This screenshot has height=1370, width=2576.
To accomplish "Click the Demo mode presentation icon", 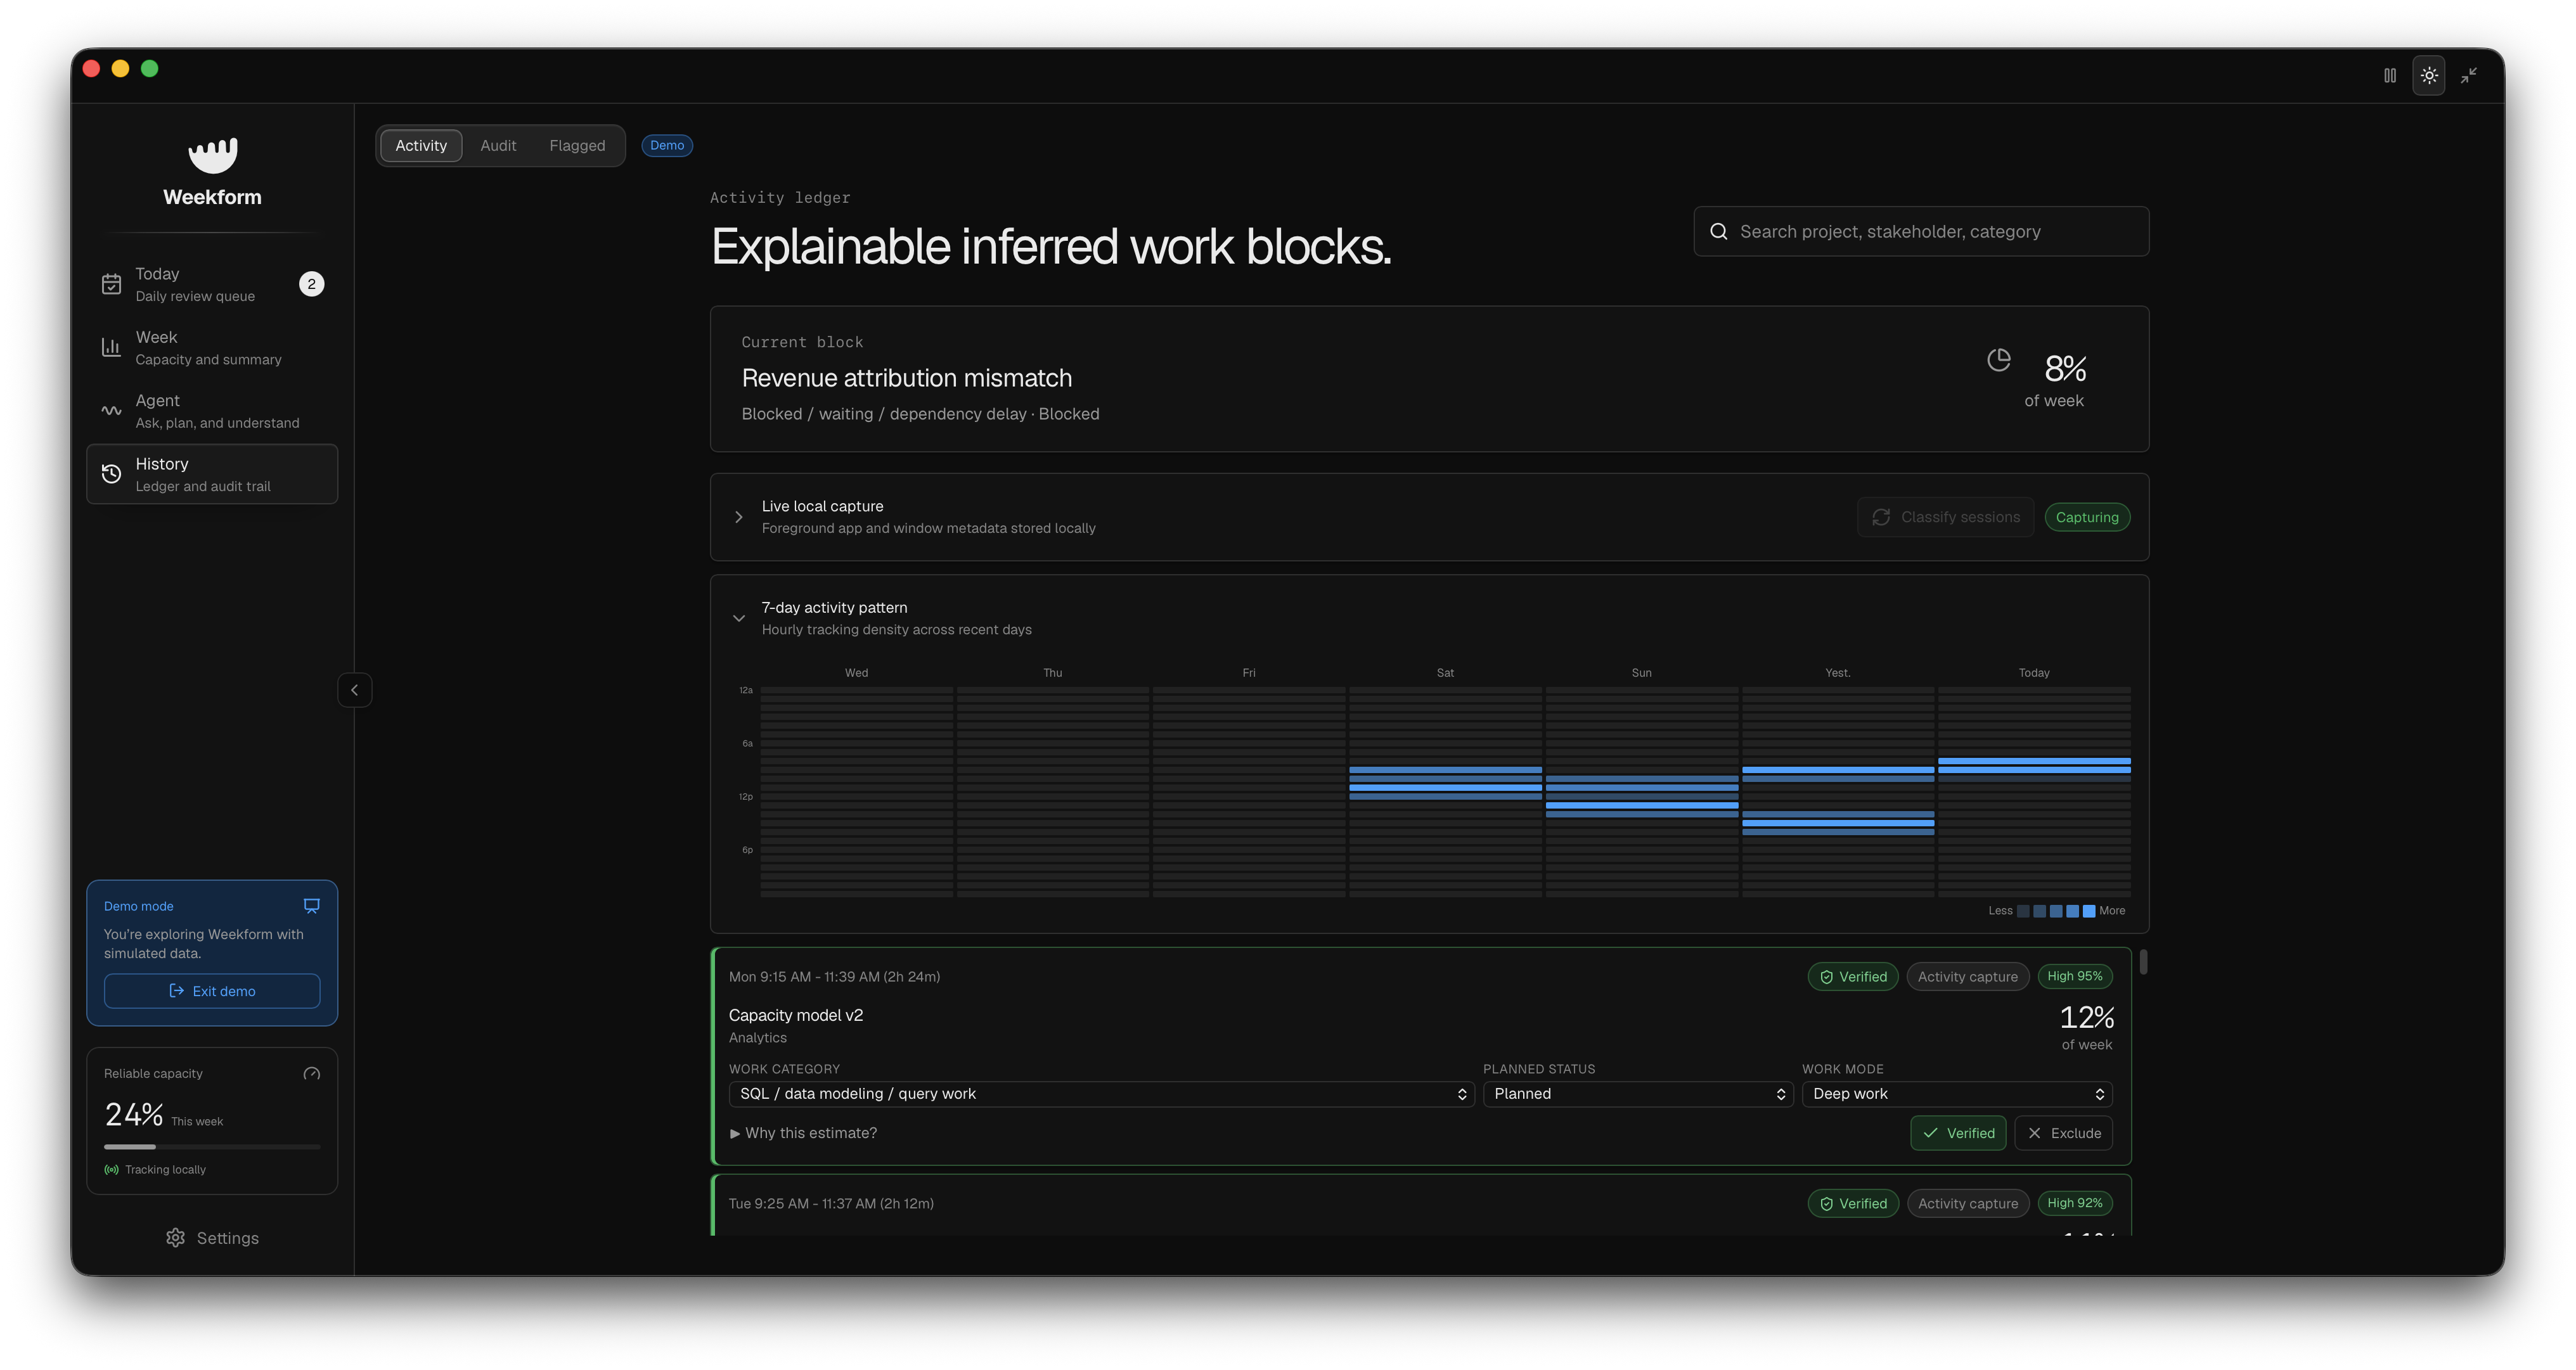I will coord(311,905).
